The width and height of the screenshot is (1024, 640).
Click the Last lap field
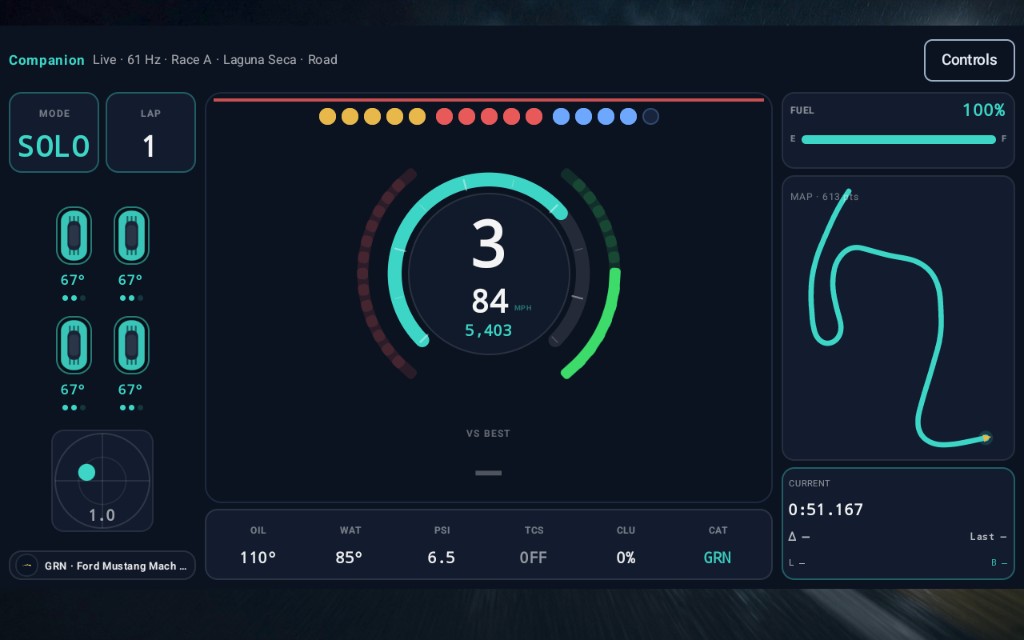987,537
